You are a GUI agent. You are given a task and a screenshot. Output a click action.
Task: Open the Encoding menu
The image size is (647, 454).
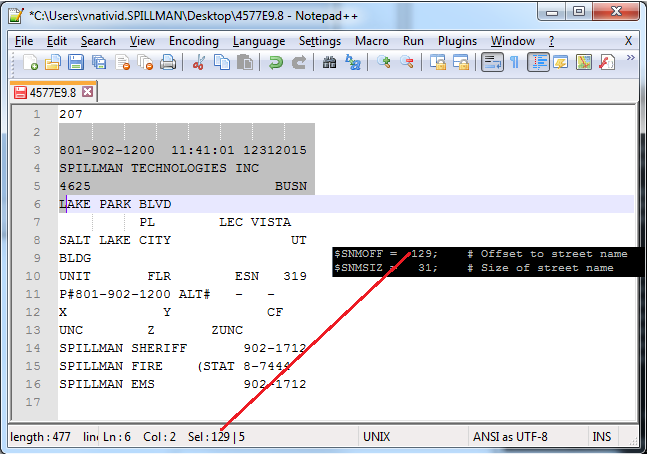[194, 41]
